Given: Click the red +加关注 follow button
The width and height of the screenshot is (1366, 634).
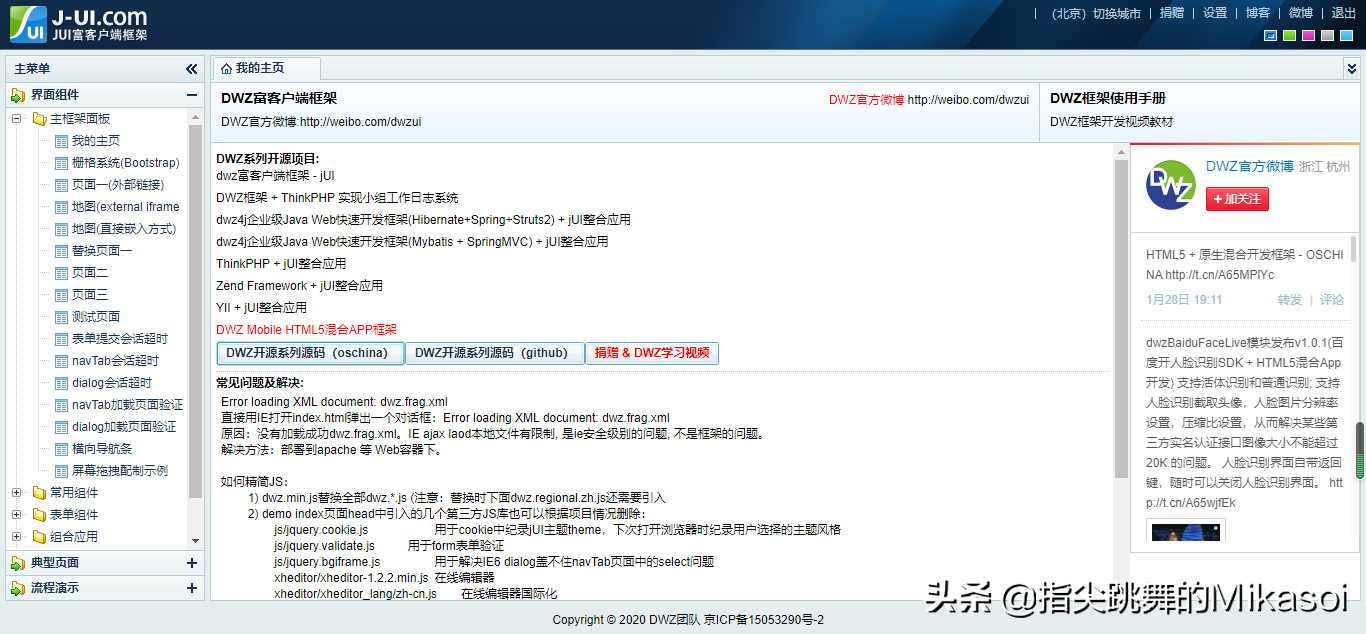Looking at the screenshot, I should pos(1237,199).
